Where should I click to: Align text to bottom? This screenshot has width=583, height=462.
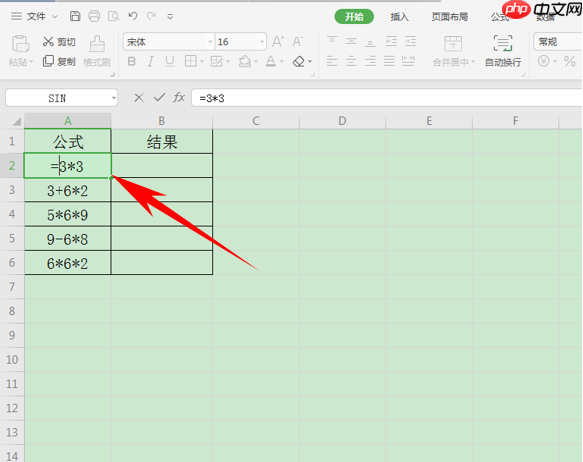[x=370, y=42]
